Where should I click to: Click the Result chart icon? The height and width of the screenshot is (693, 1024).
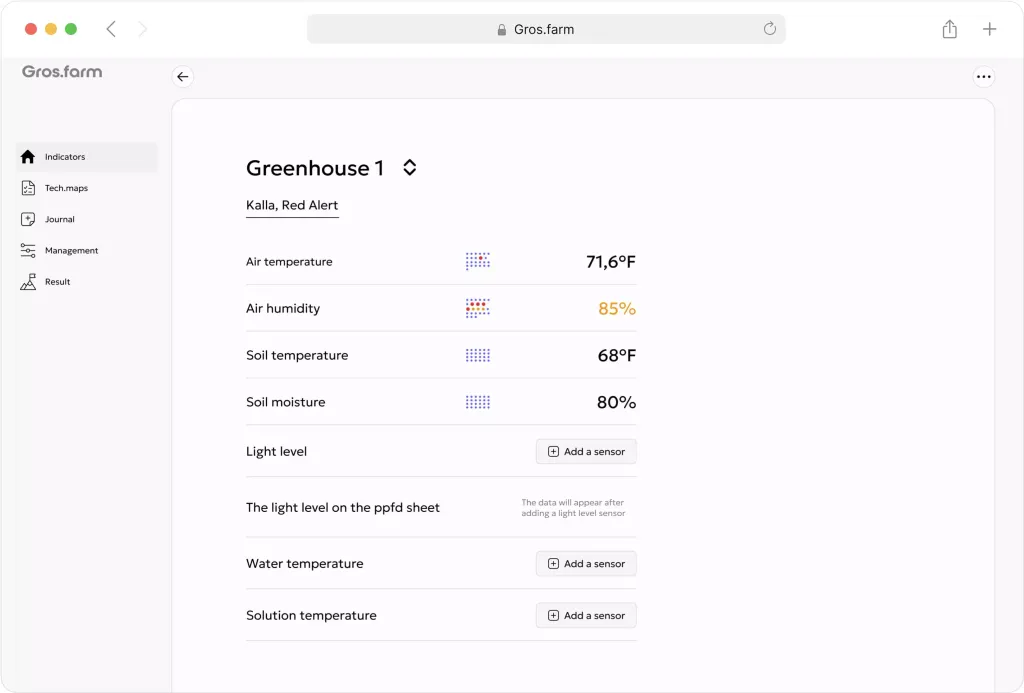click(27, 282)
